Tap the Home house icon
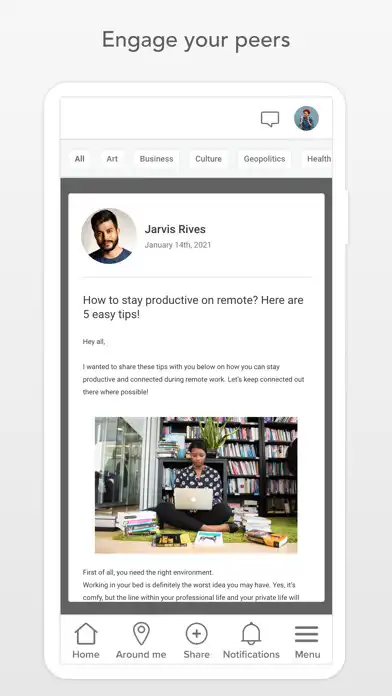392x696 pixels. [x=86, y=634]
